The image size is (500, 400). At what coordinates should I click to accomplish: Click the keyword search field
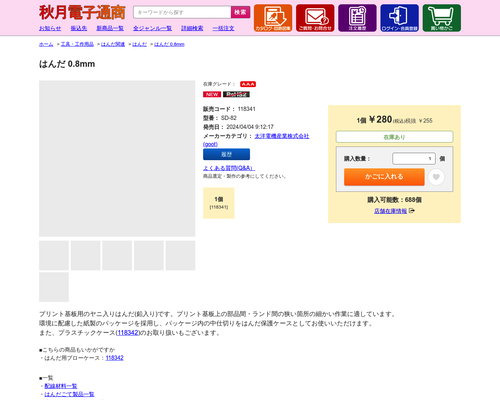coord(182,12)
